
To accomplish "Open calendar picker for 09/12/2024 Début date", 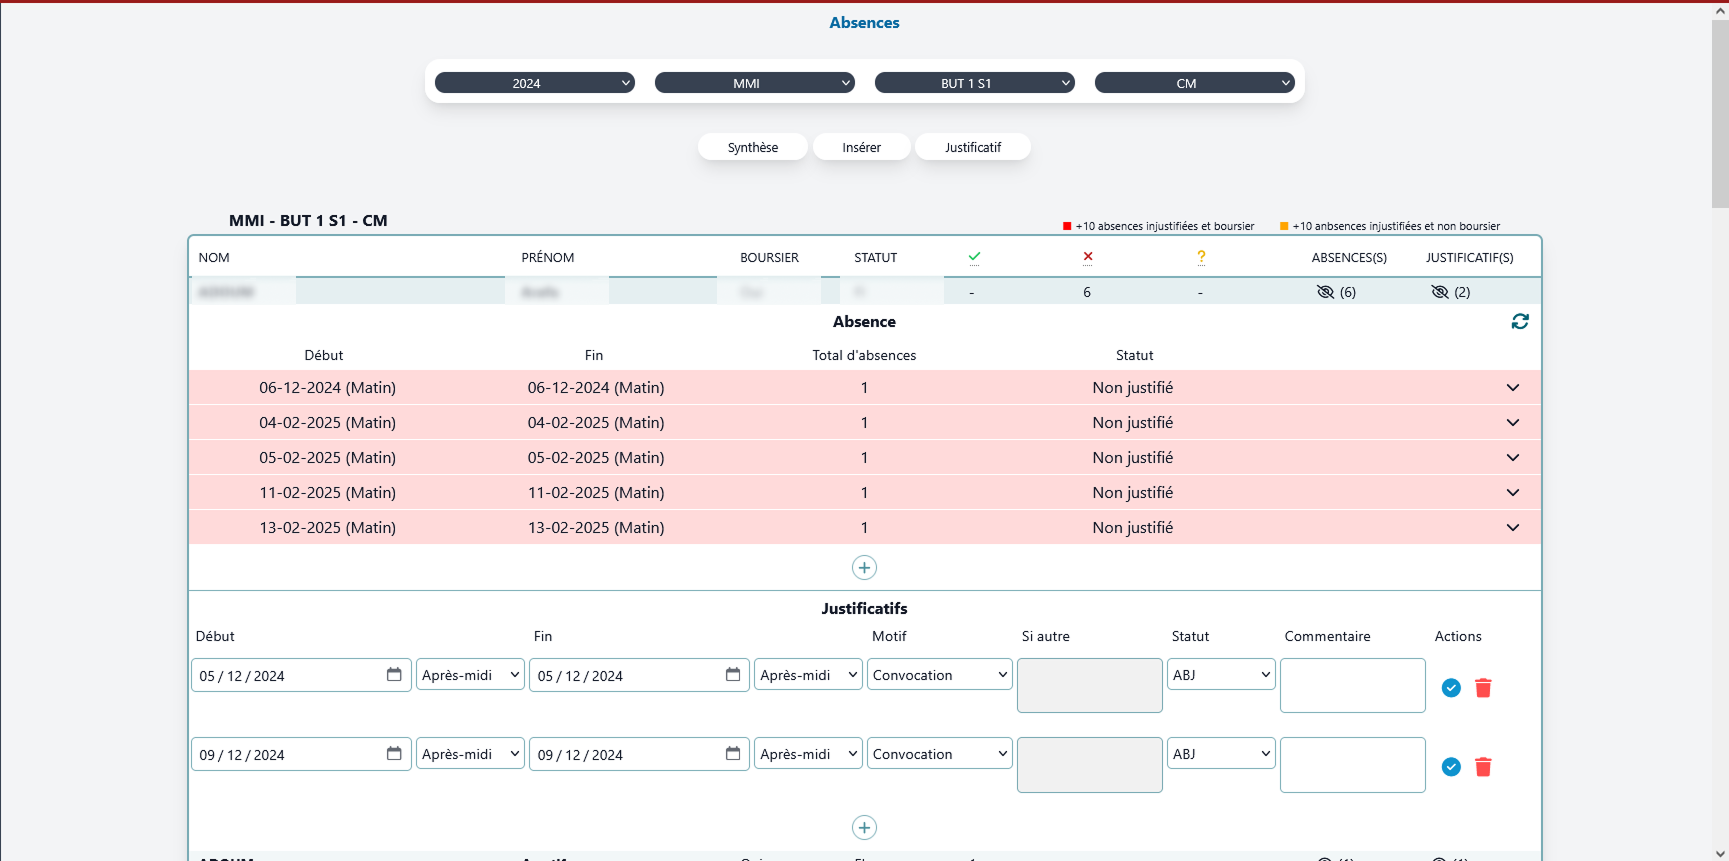I will pos(394,754).
